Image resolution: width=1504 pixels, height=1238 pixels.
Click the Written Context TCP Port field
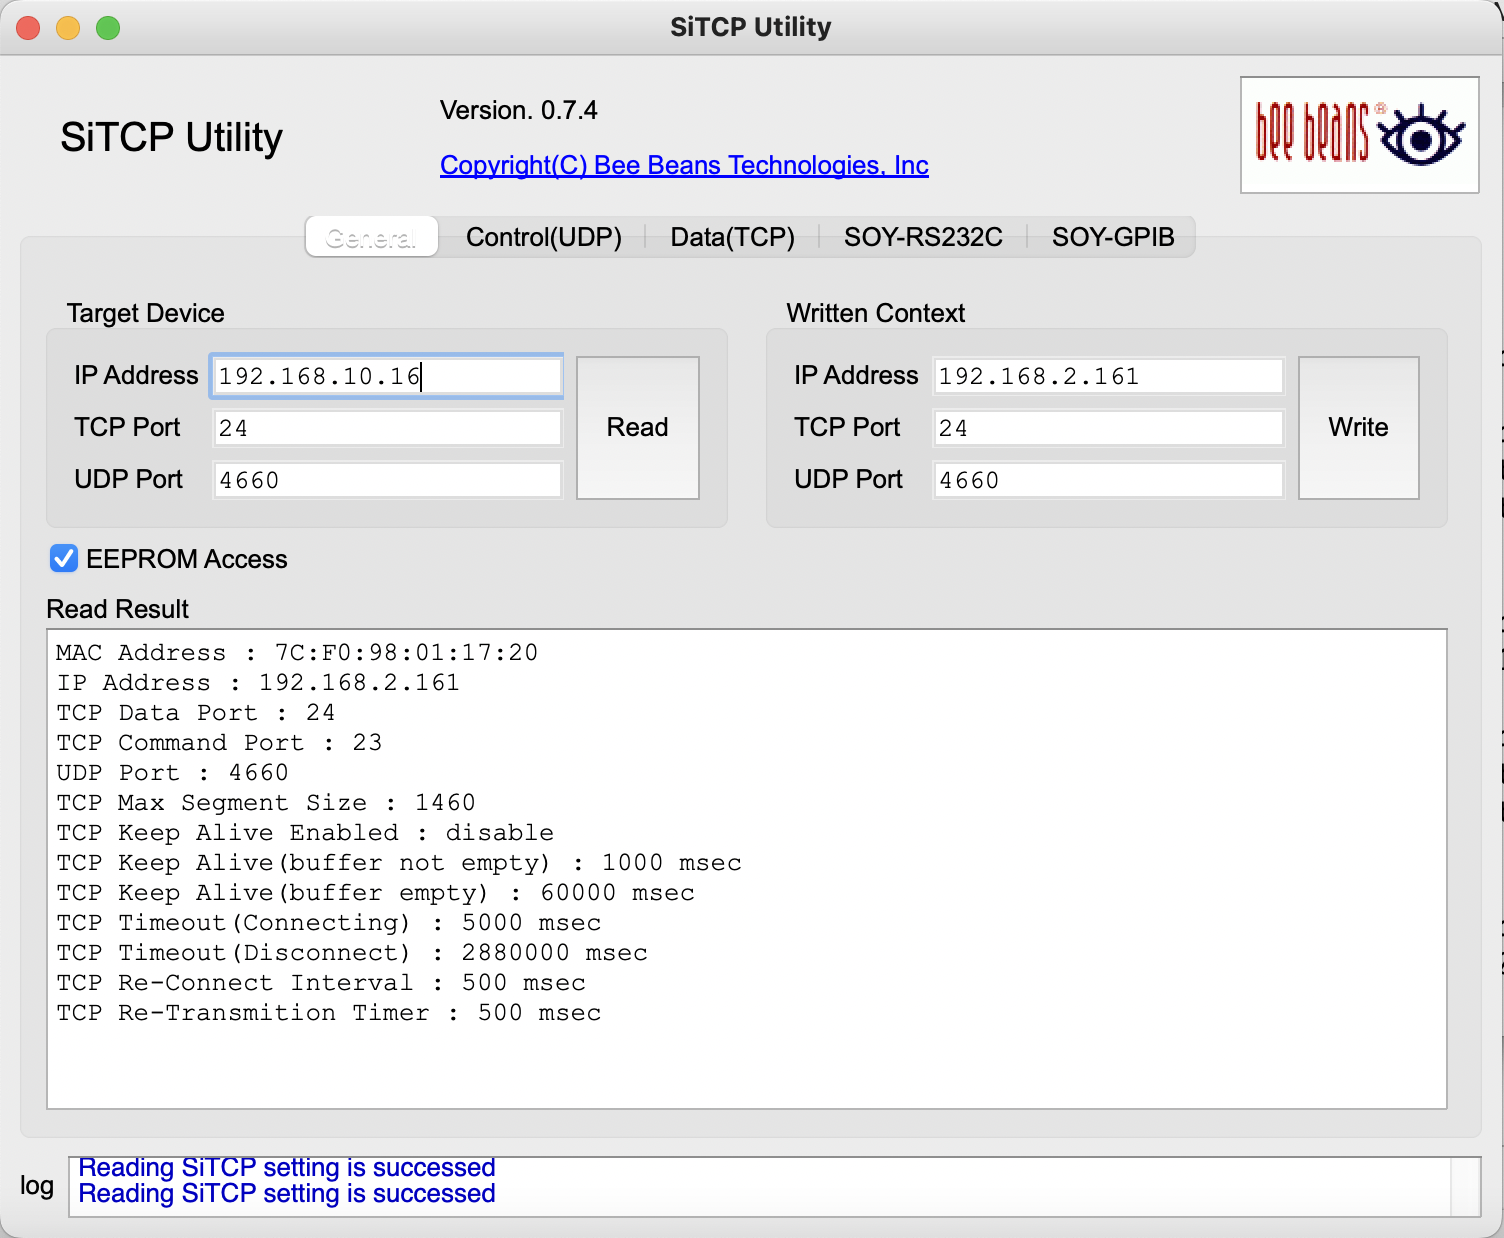[x=1107, y=428]
